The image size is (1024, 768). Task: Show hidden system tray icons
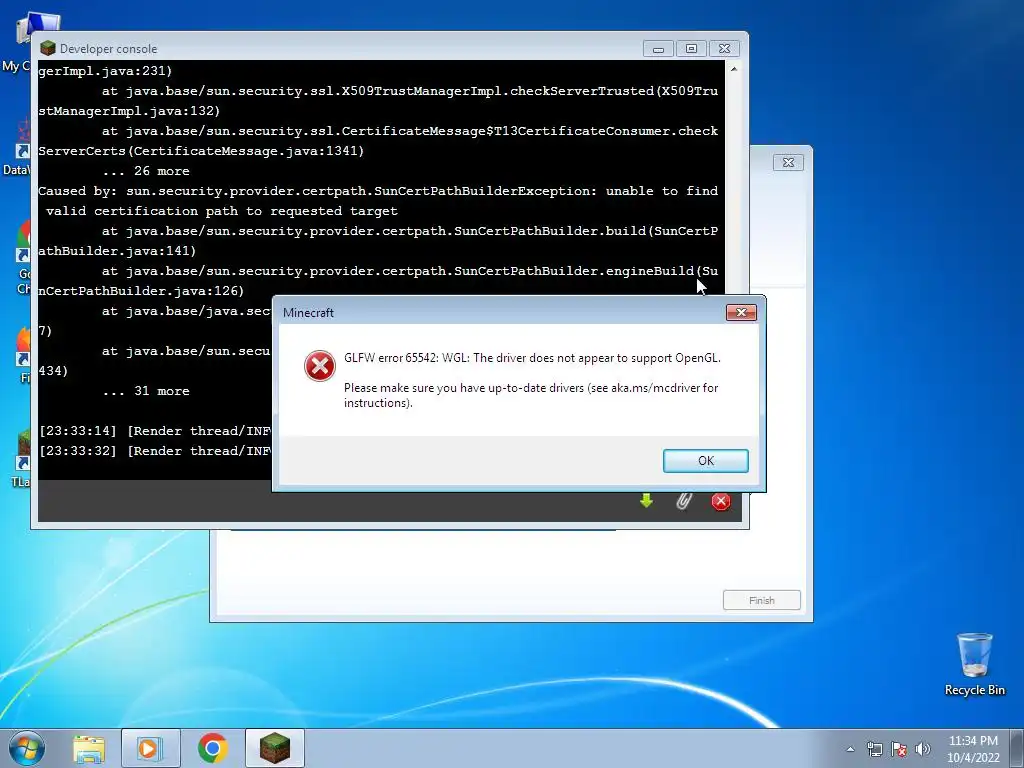850,749
